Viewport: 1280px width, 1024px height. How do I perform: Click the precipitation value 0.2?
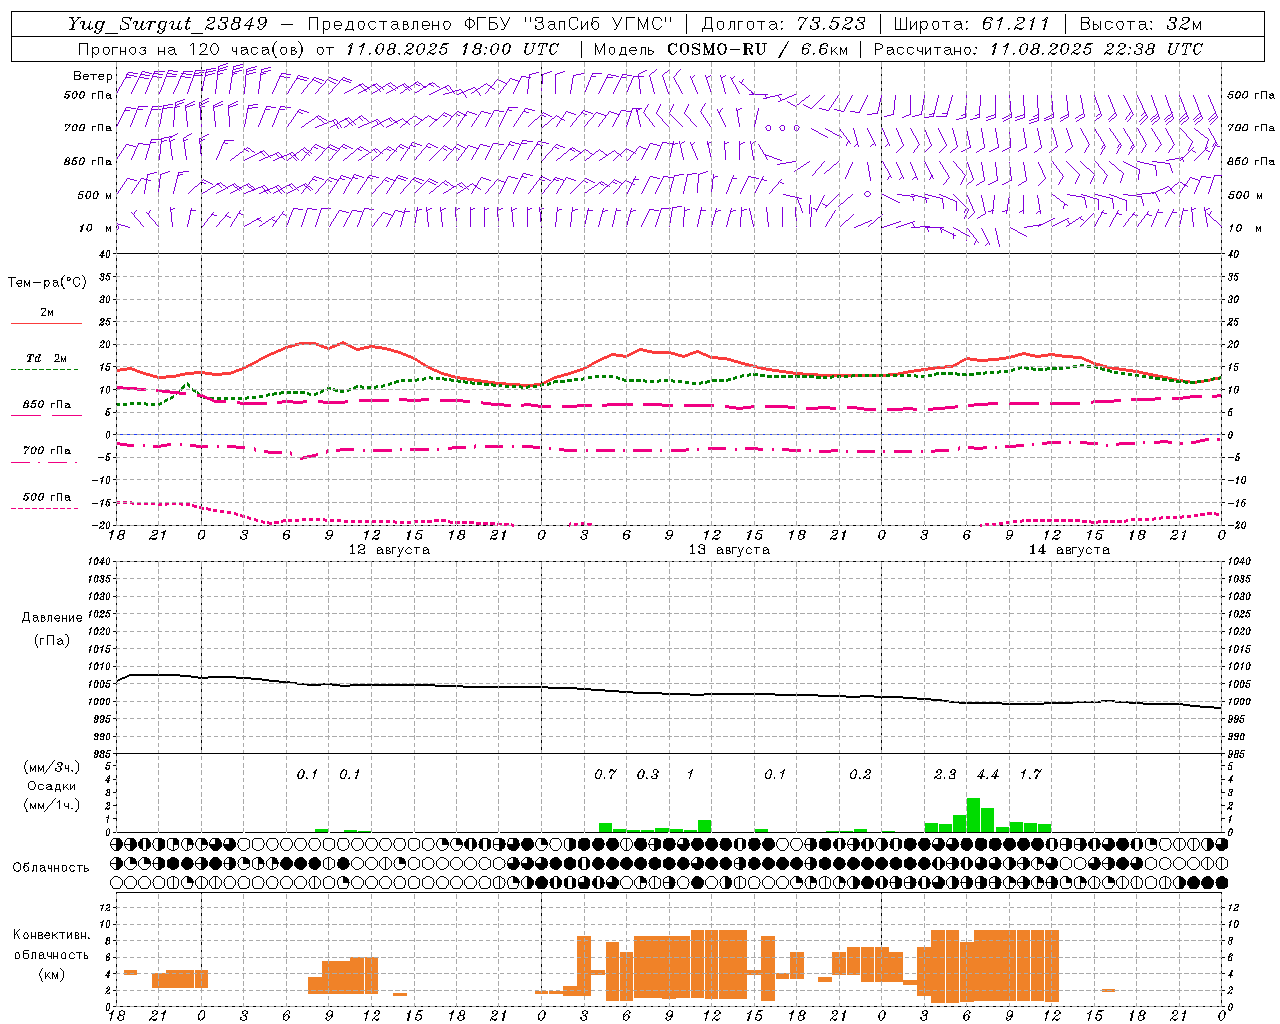860,774
